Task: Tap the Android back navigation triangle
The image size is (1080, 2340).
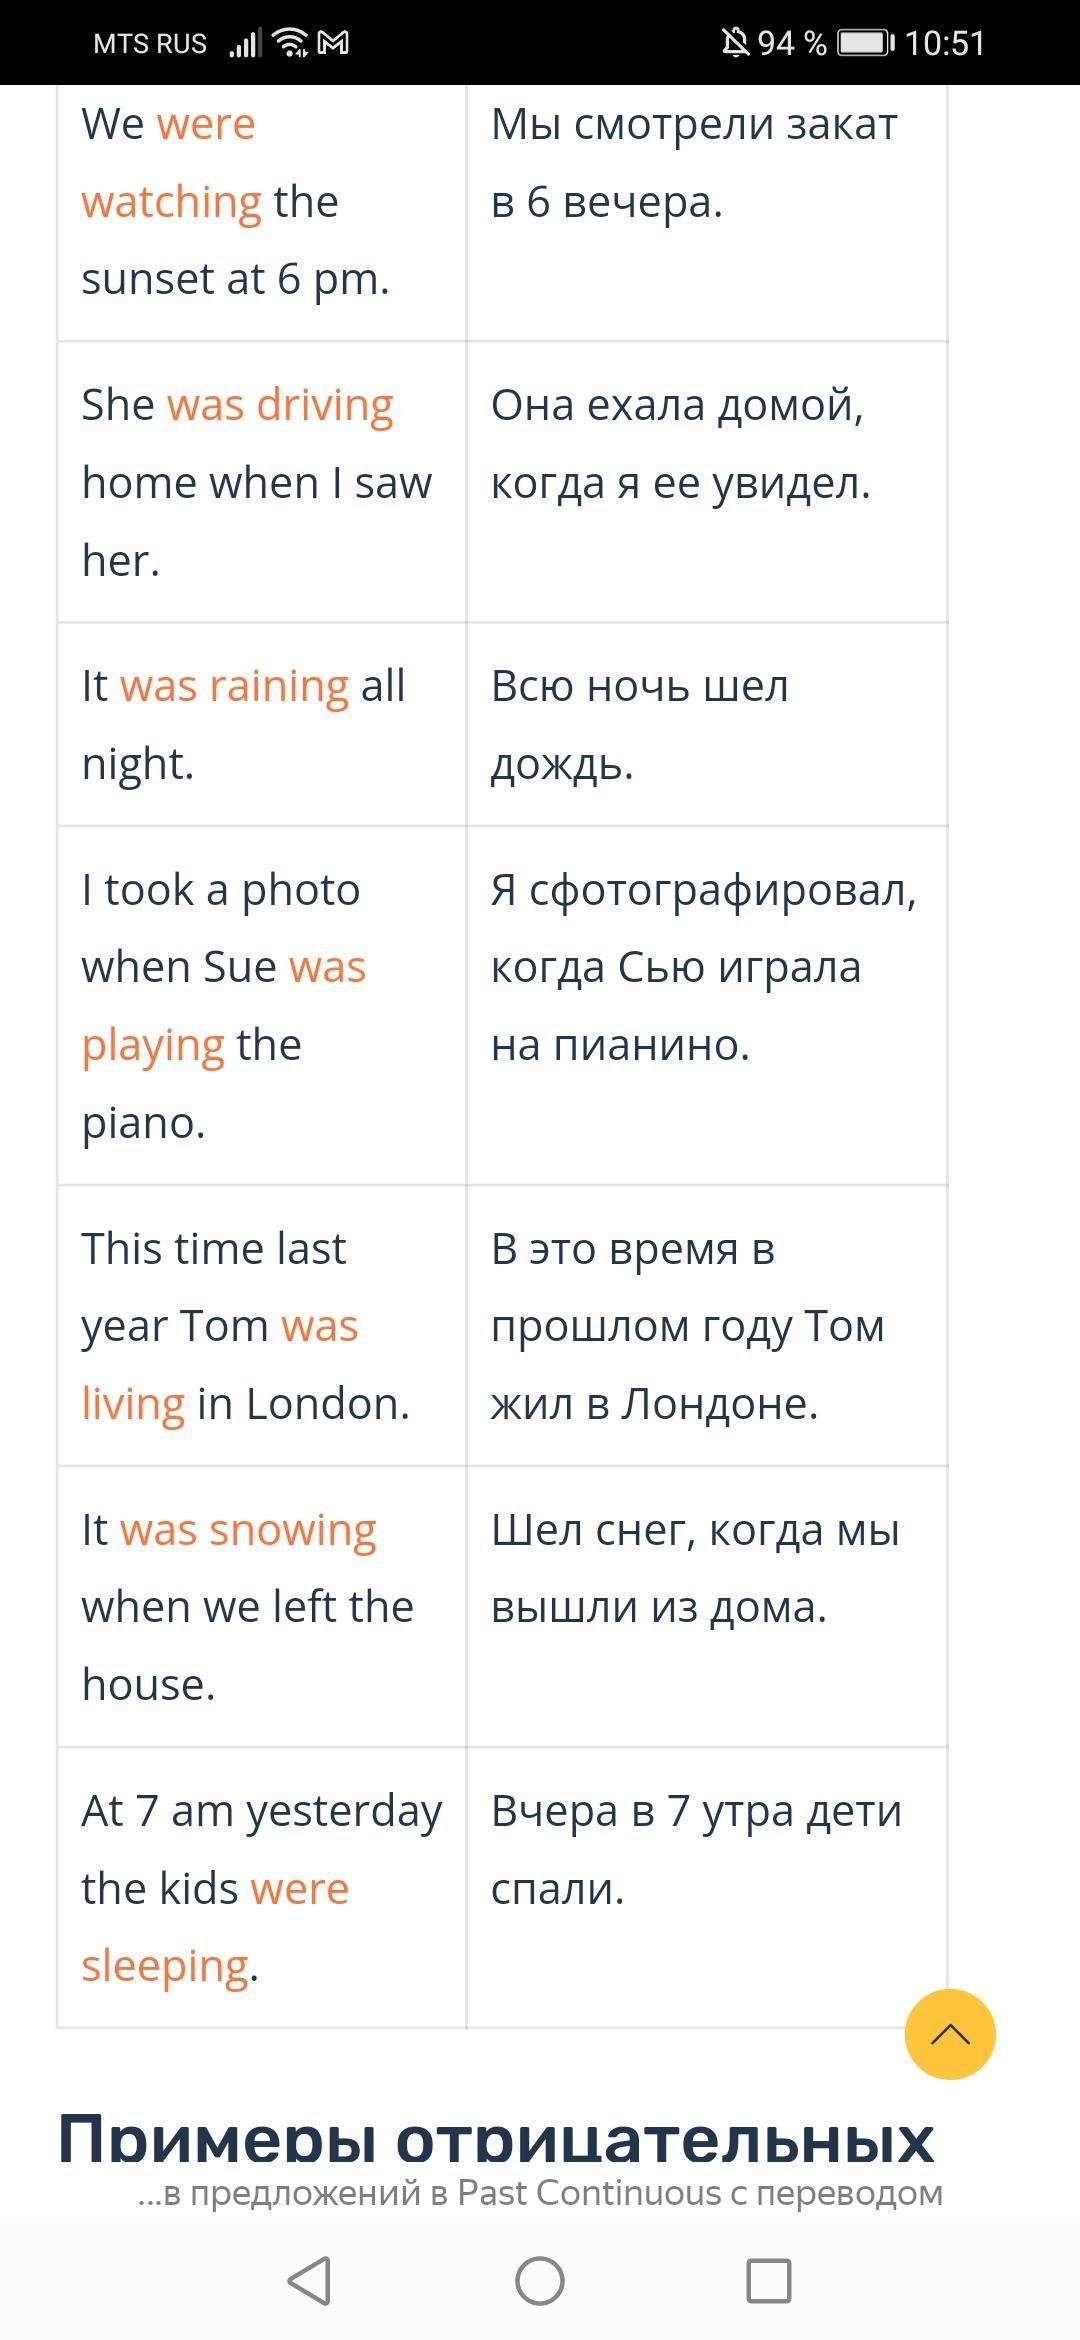Action: point(309,2281)
